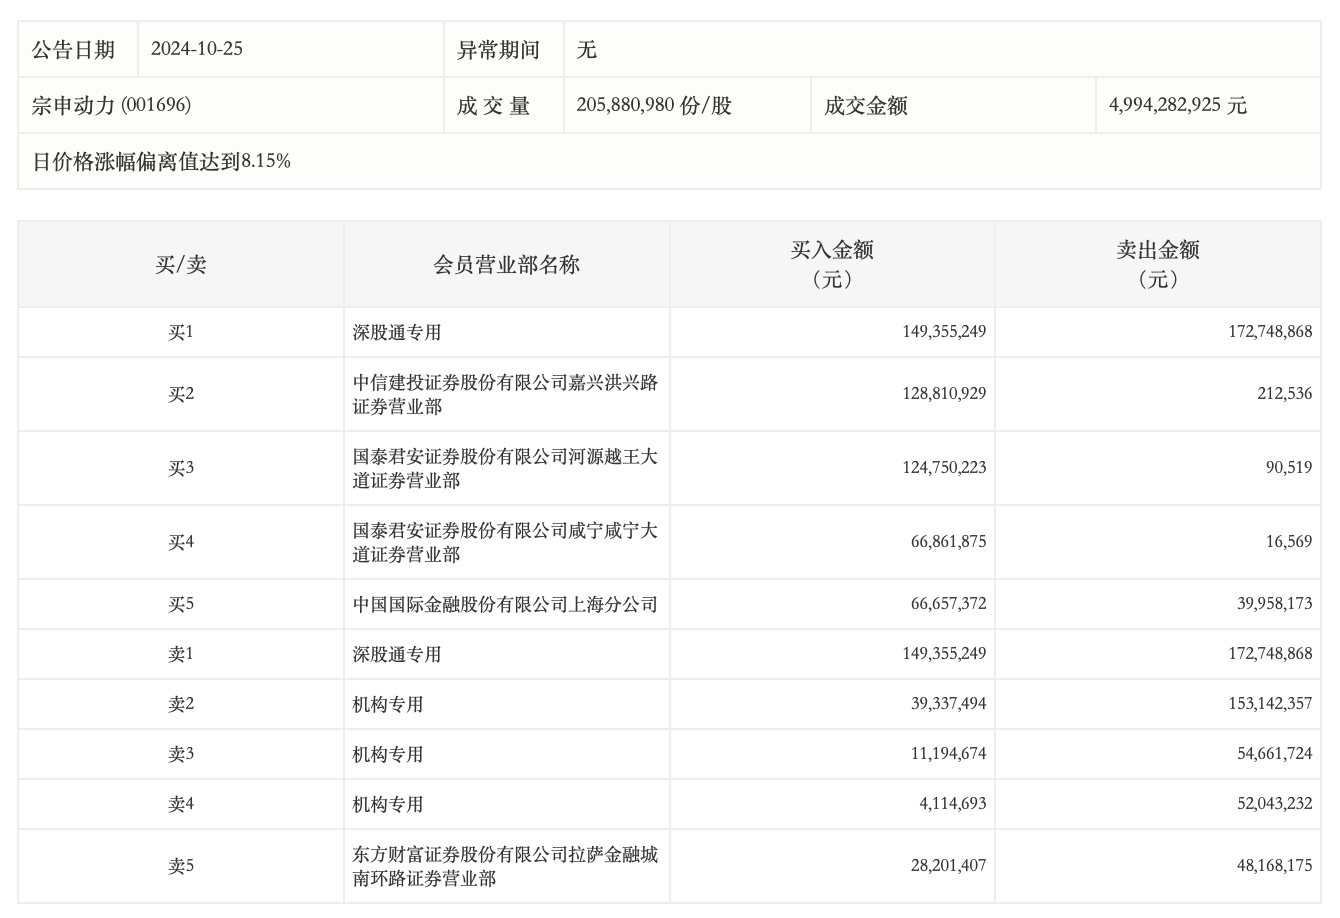Open the 国泰君安 咸宁咸宁大道 branch entry

click(505, 542)
